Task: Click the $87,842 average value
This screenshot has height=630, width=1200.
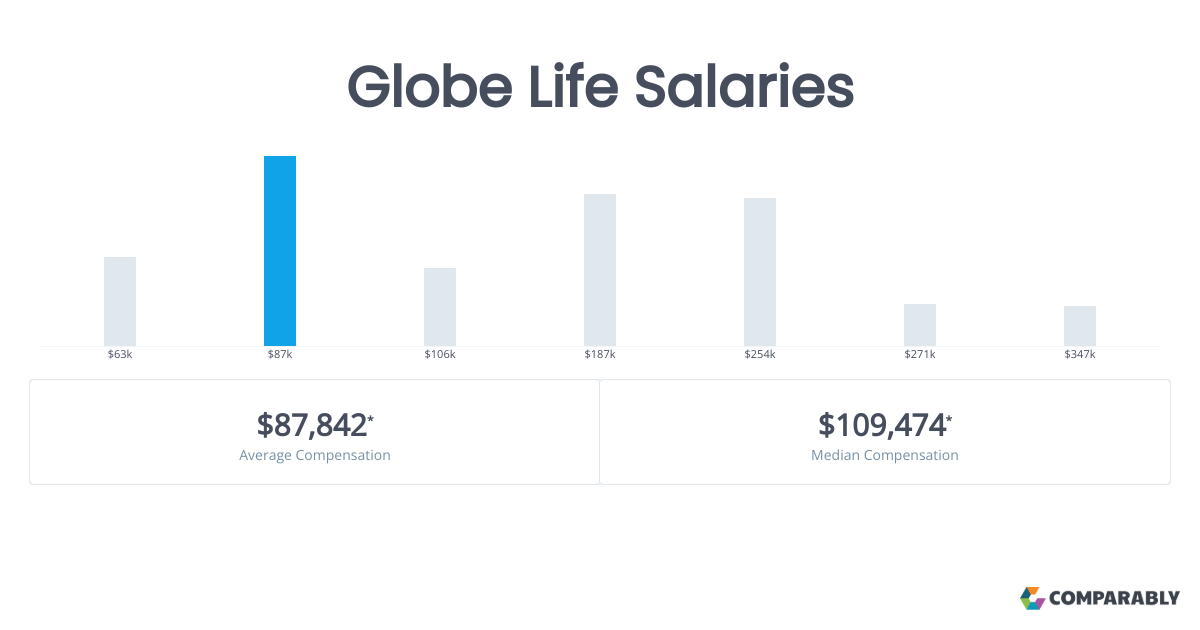Action: (312, 425)
